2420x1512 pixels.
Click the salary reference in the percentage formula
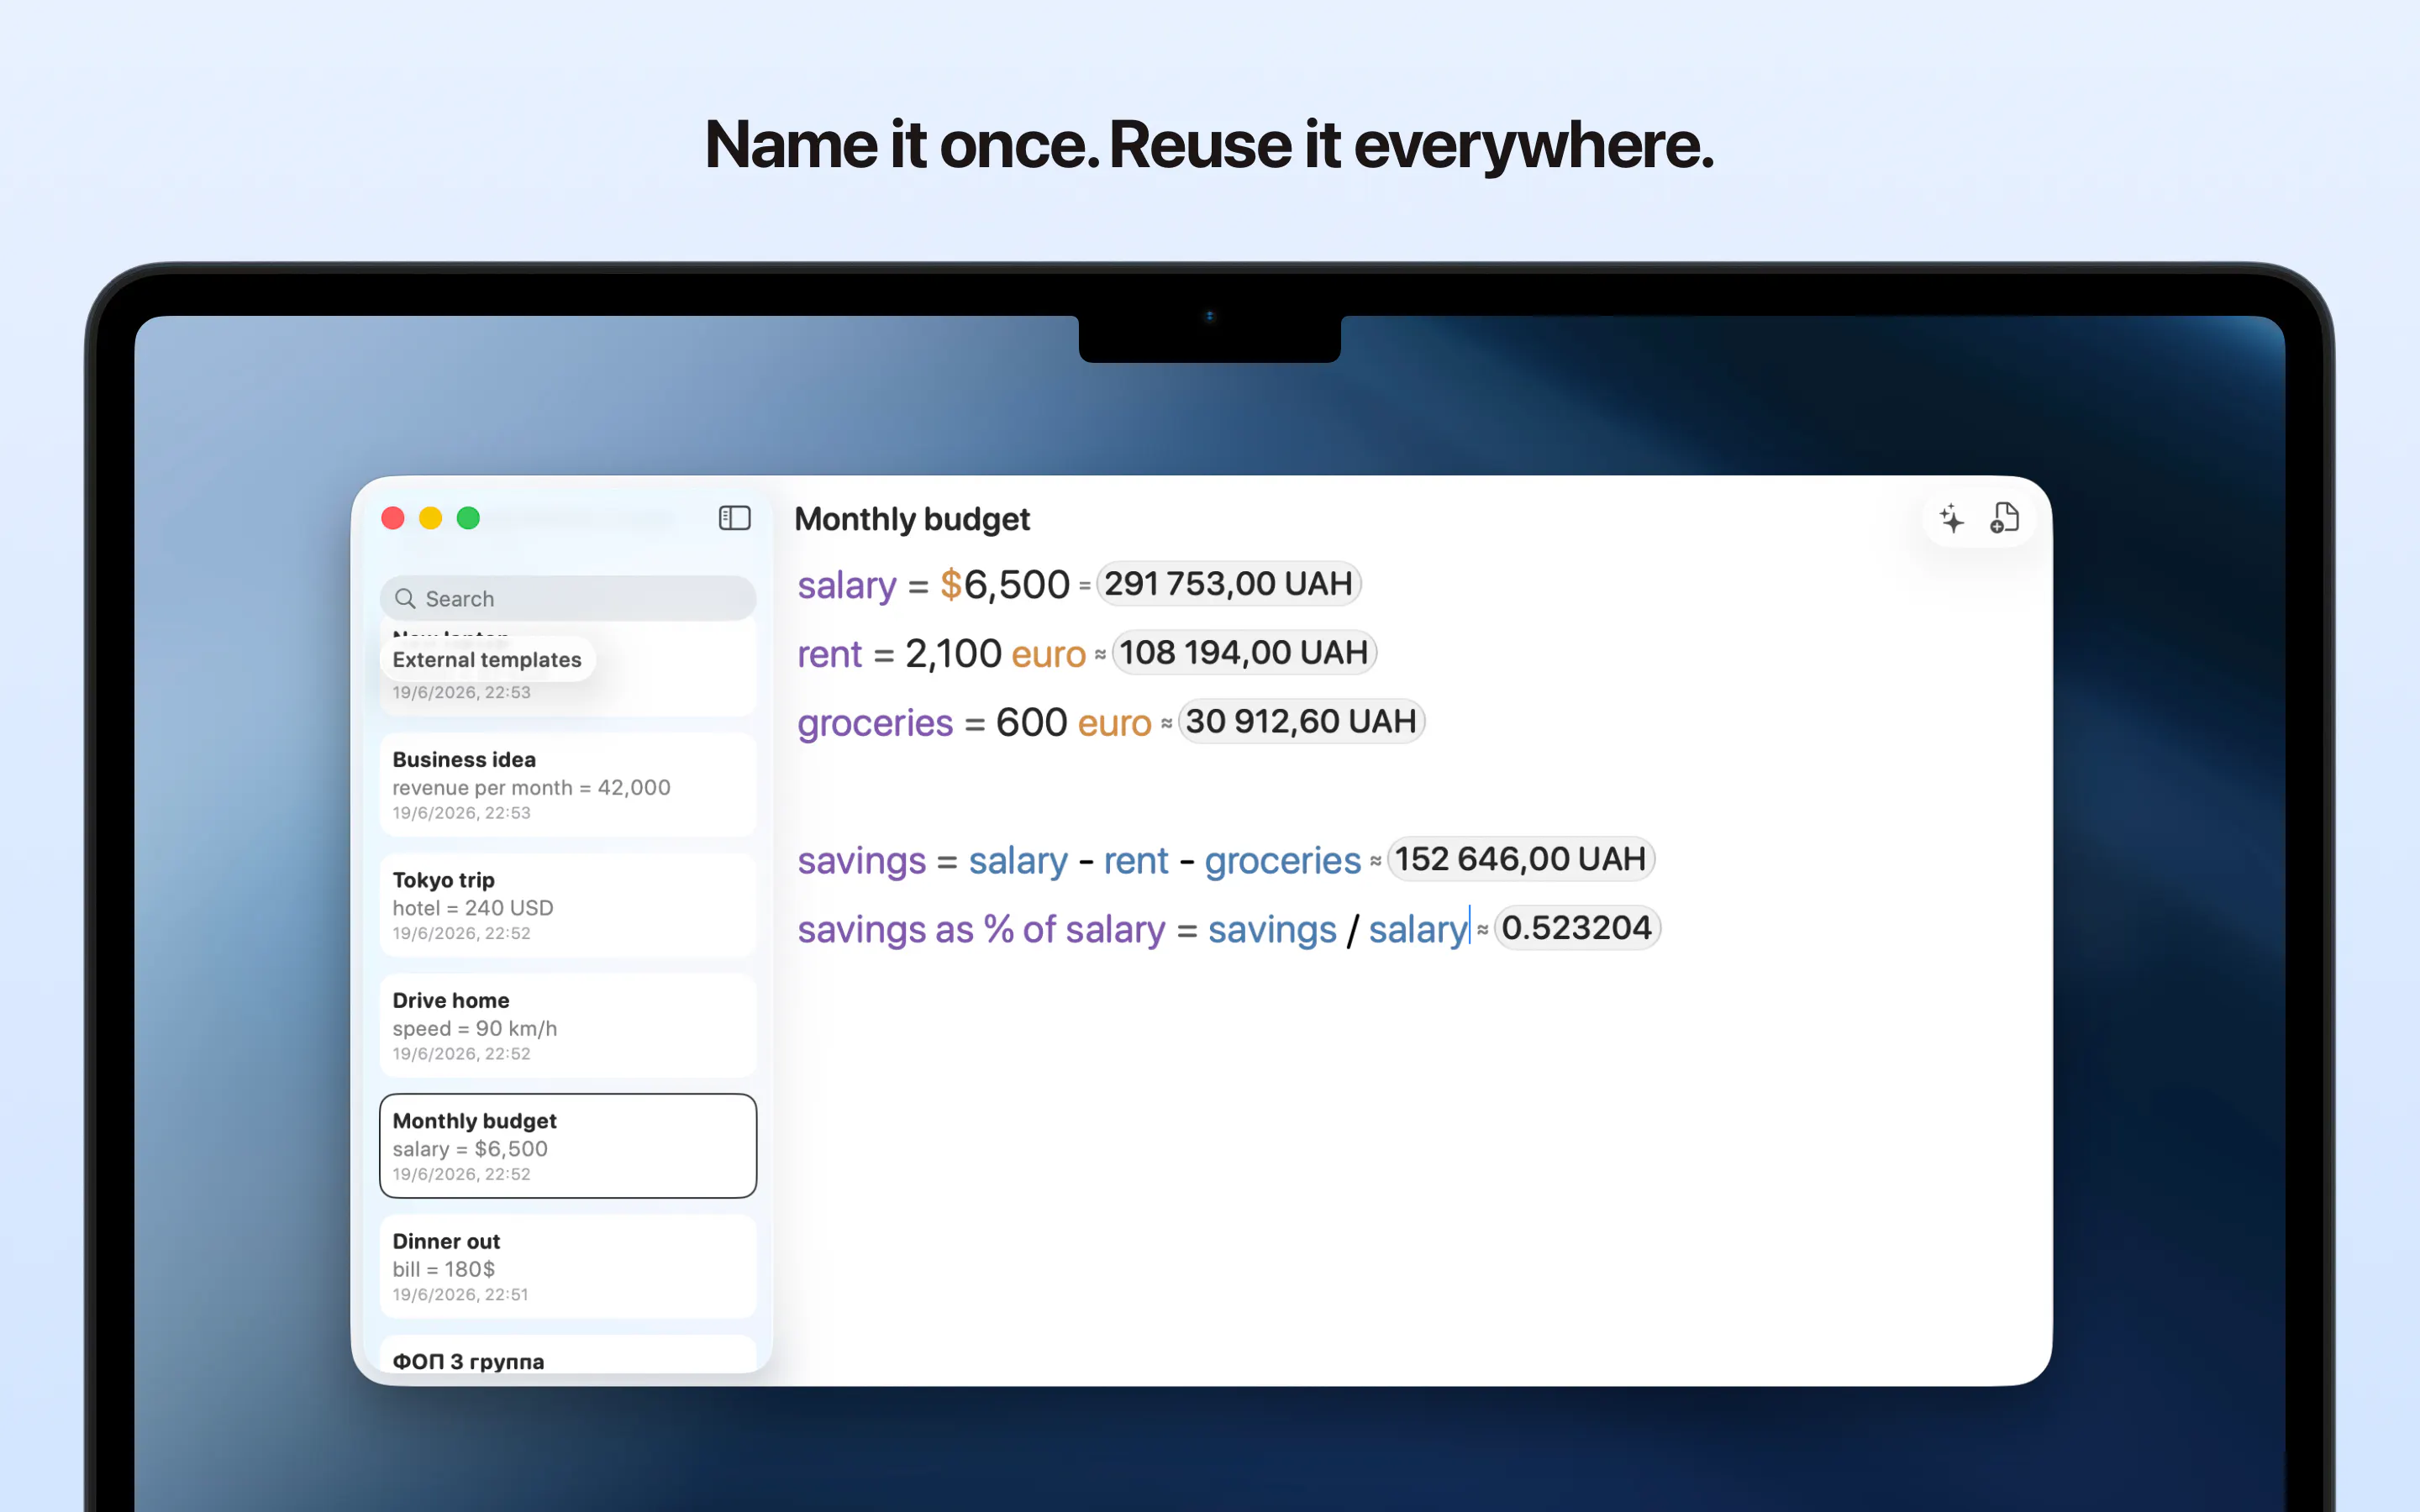click(1418, 931)
